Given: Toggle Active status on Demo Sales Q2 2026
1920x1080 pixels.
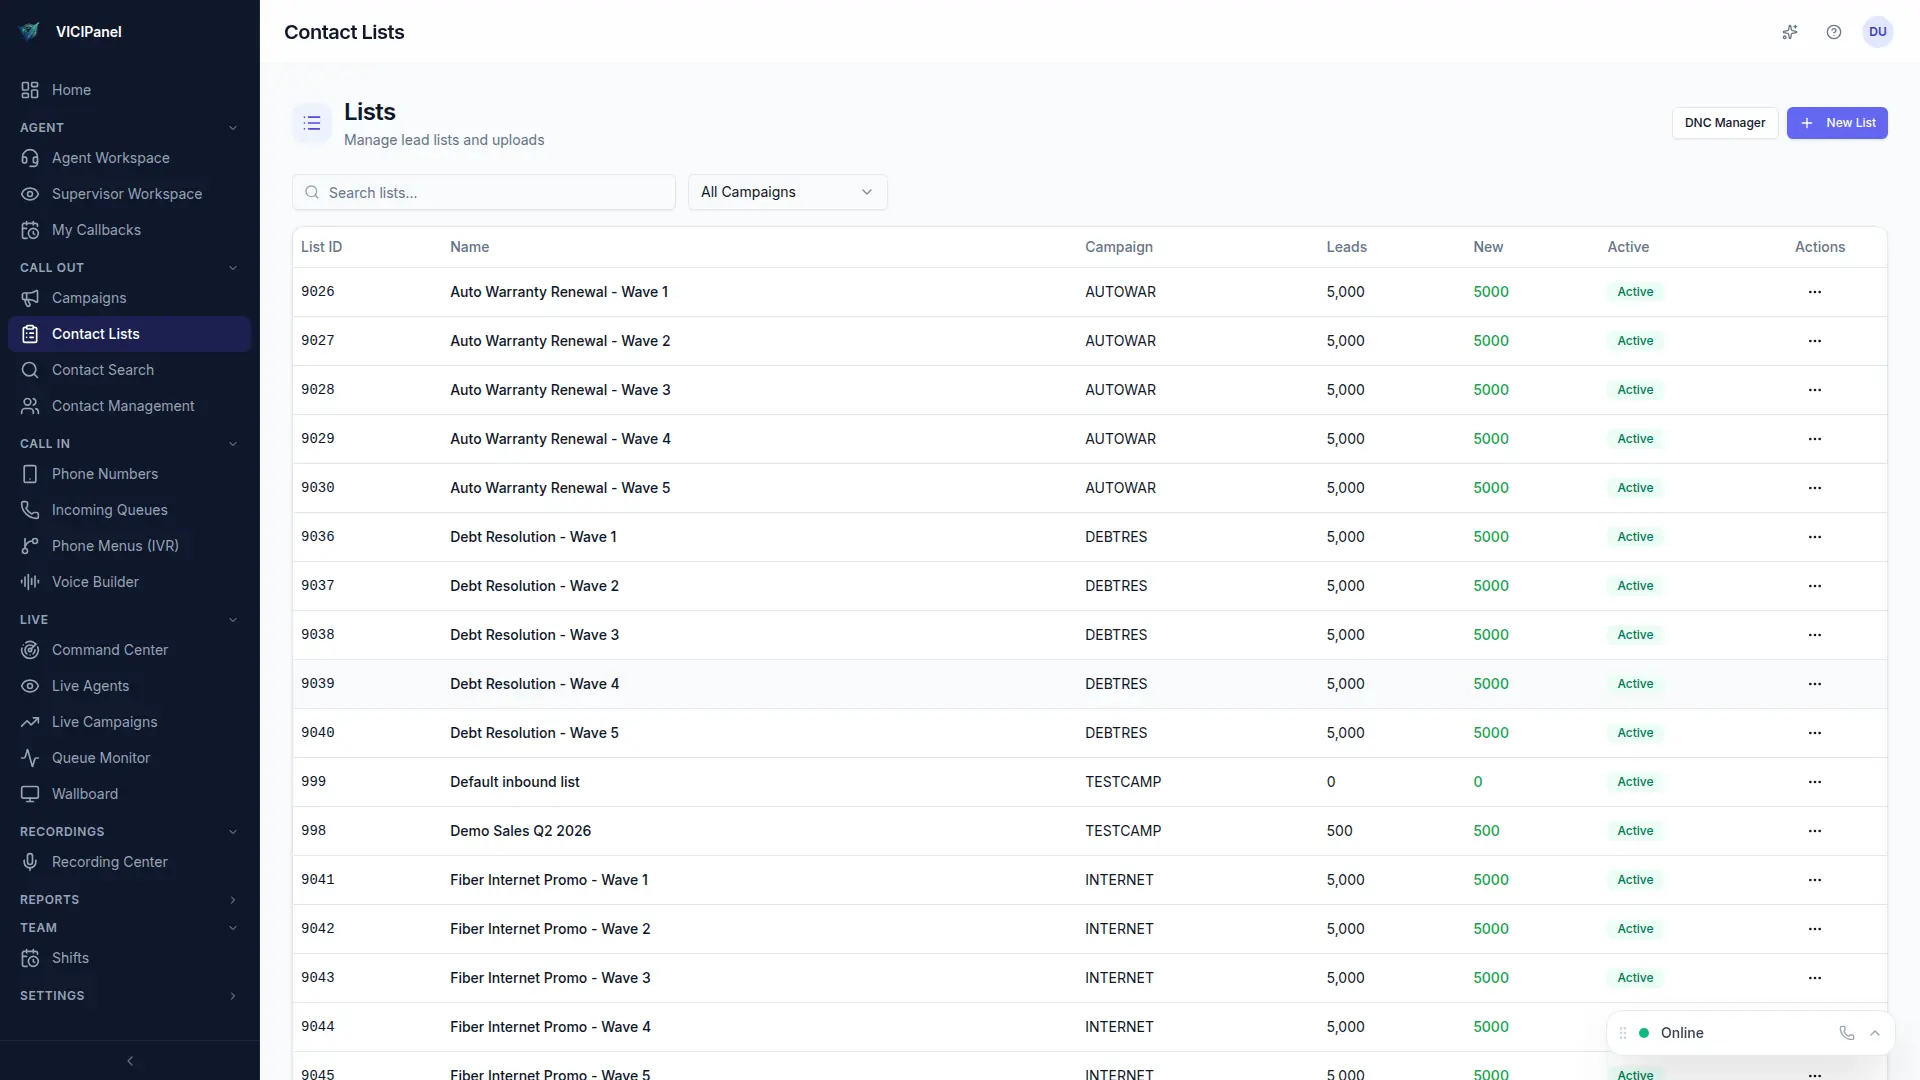Looking at the screenshot, I should click(1635, 830).
